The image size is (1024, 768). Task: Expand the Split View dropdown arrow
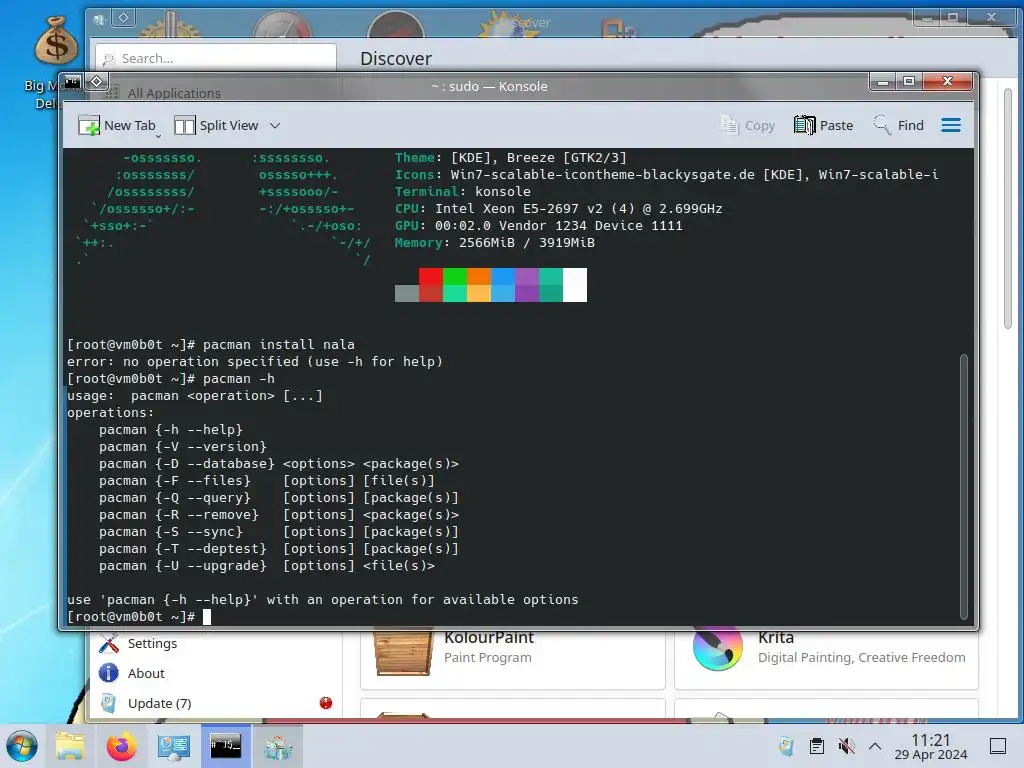coord(275,125)
